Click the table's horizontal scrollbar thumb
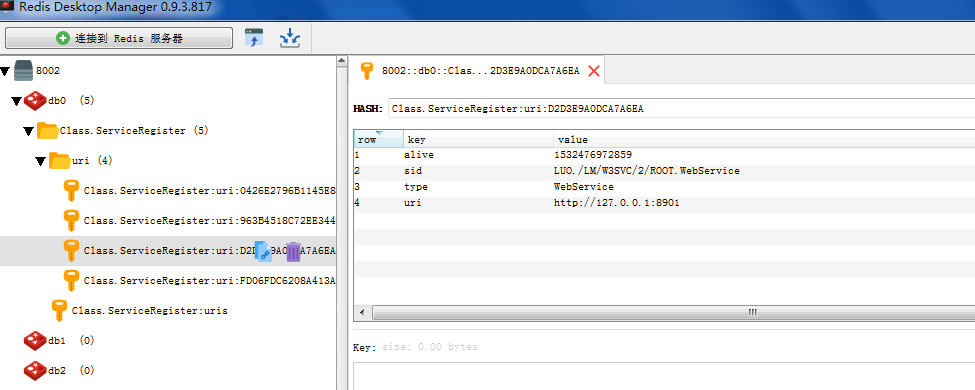Viewport: 975px width, 390px height. [x=673, y=312]
